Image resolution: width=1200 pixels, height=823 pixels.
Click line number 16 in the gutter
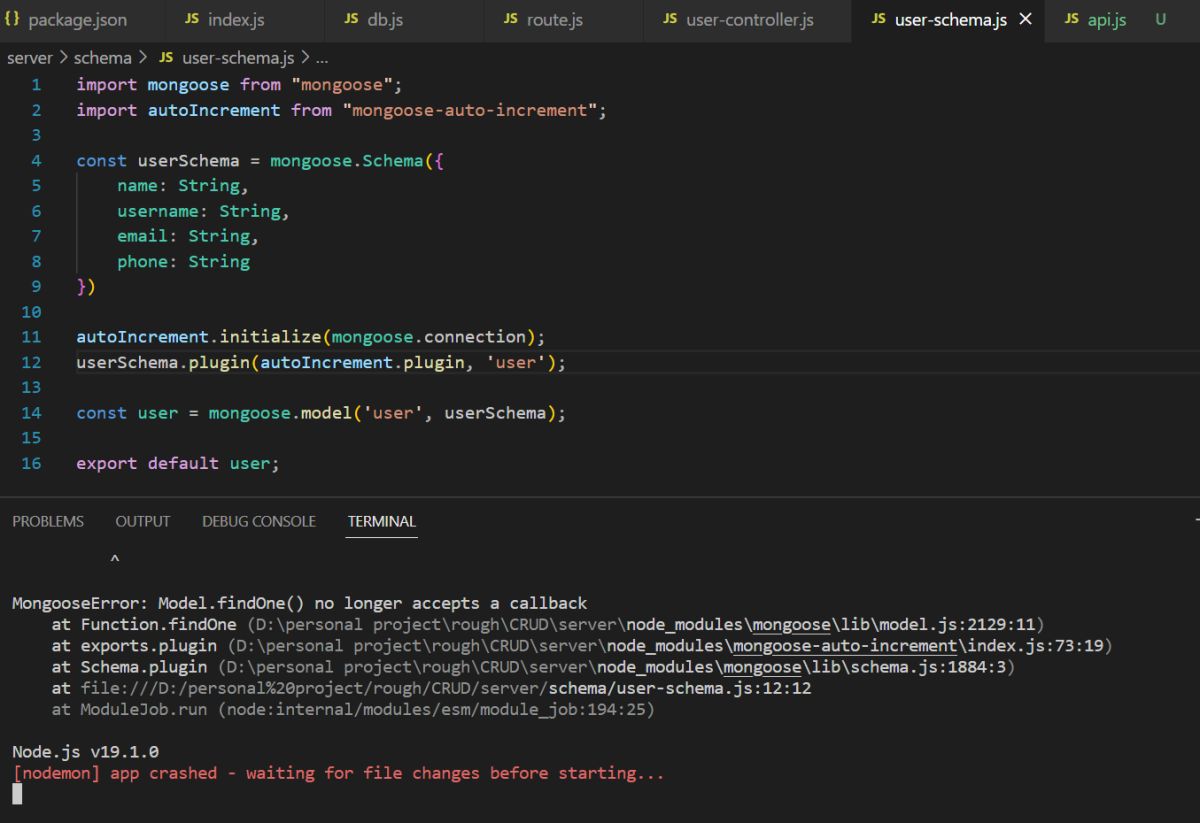(x=31, y=463)
